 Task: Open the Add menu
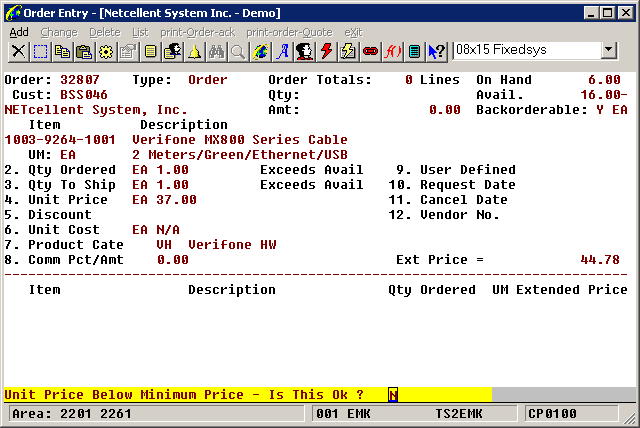point(19,32)
